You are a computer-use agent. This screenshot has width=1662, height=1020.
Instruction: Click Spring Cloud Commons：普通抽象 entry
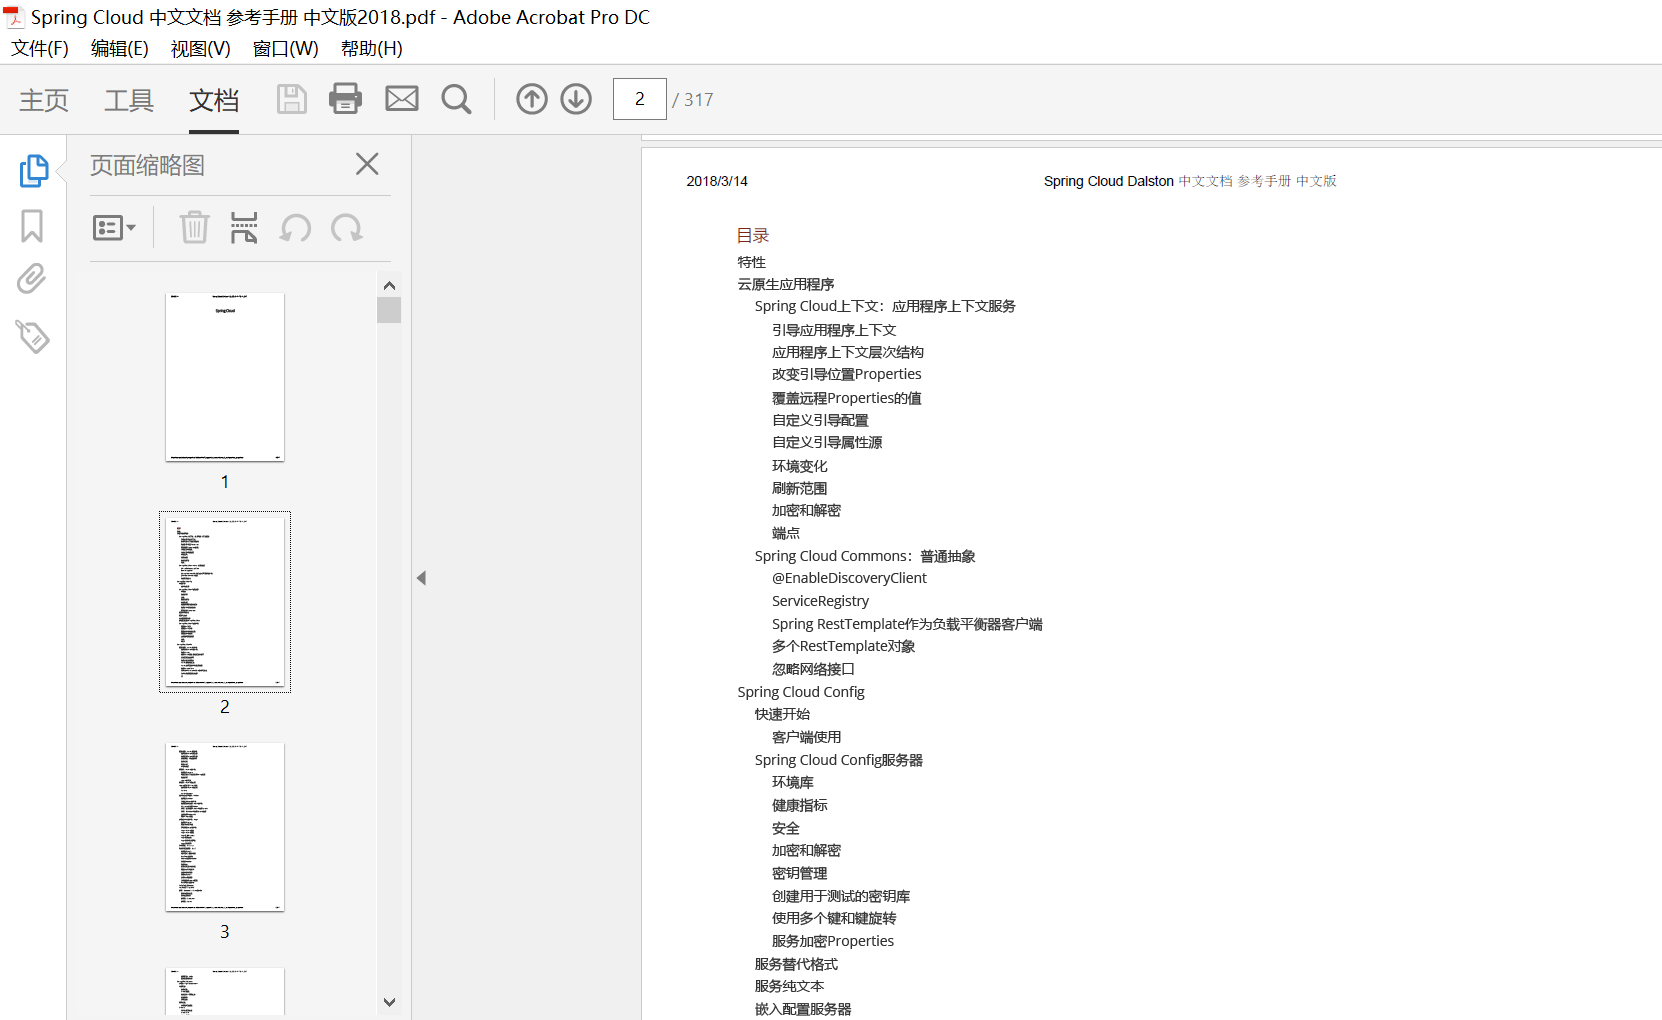click(x=865, y=556)
